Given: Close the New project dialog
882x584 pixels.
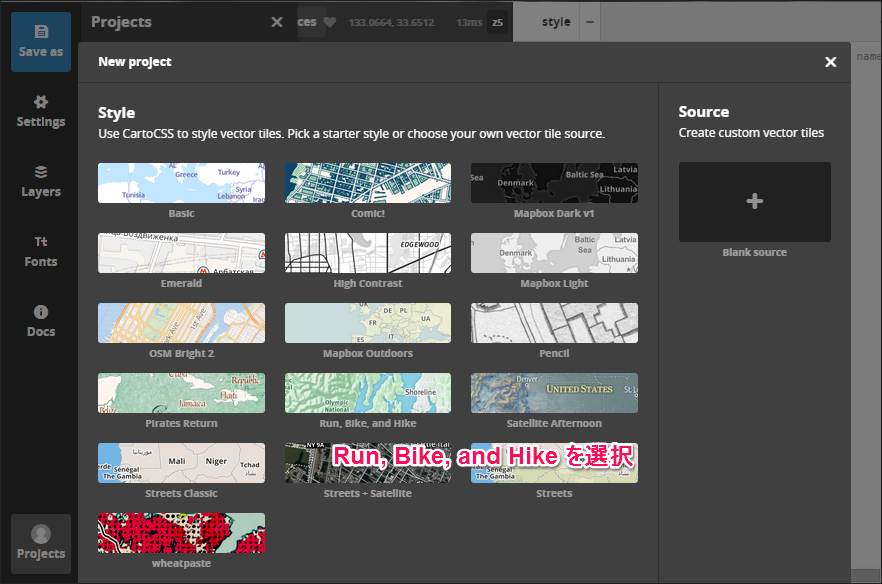Looking at the screenshot, I should (830, 62).
